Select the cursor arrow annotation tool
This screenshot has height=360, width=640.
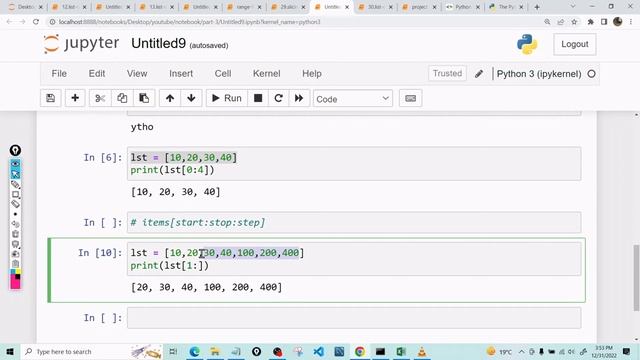tap(15, 174)
